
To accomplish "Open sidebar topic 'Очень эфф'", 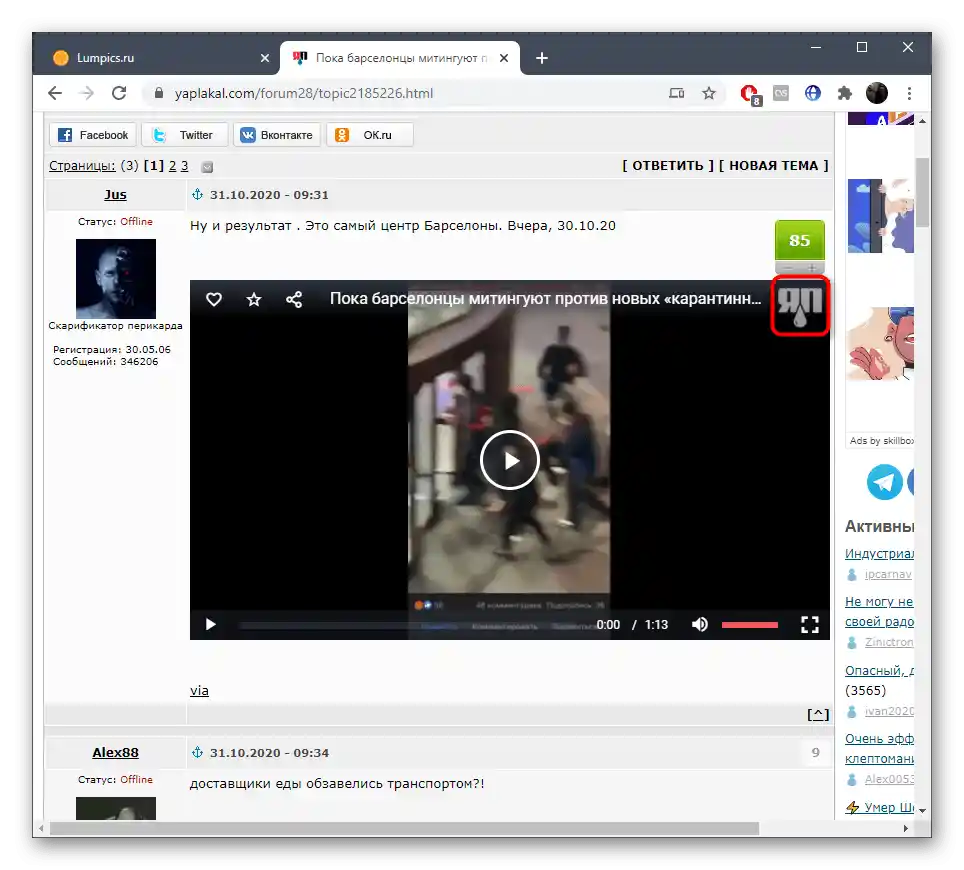I will [879, 738].
